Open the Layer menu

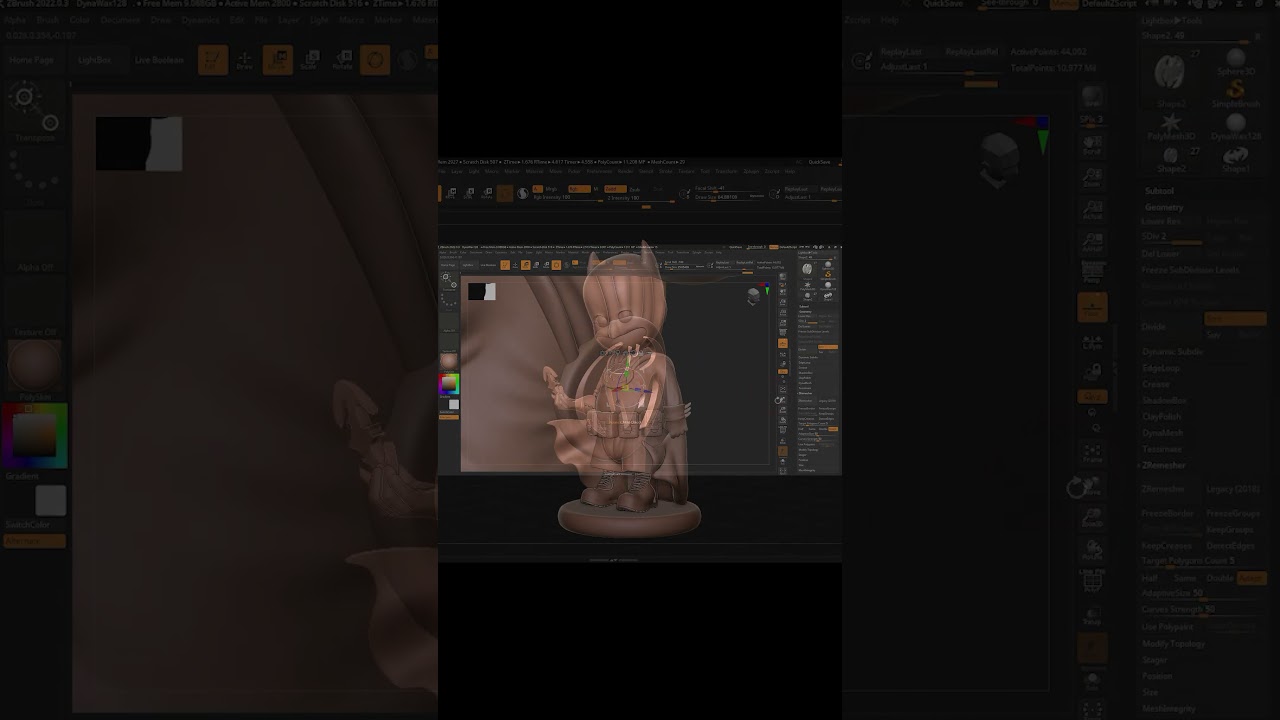coord(288,19)
